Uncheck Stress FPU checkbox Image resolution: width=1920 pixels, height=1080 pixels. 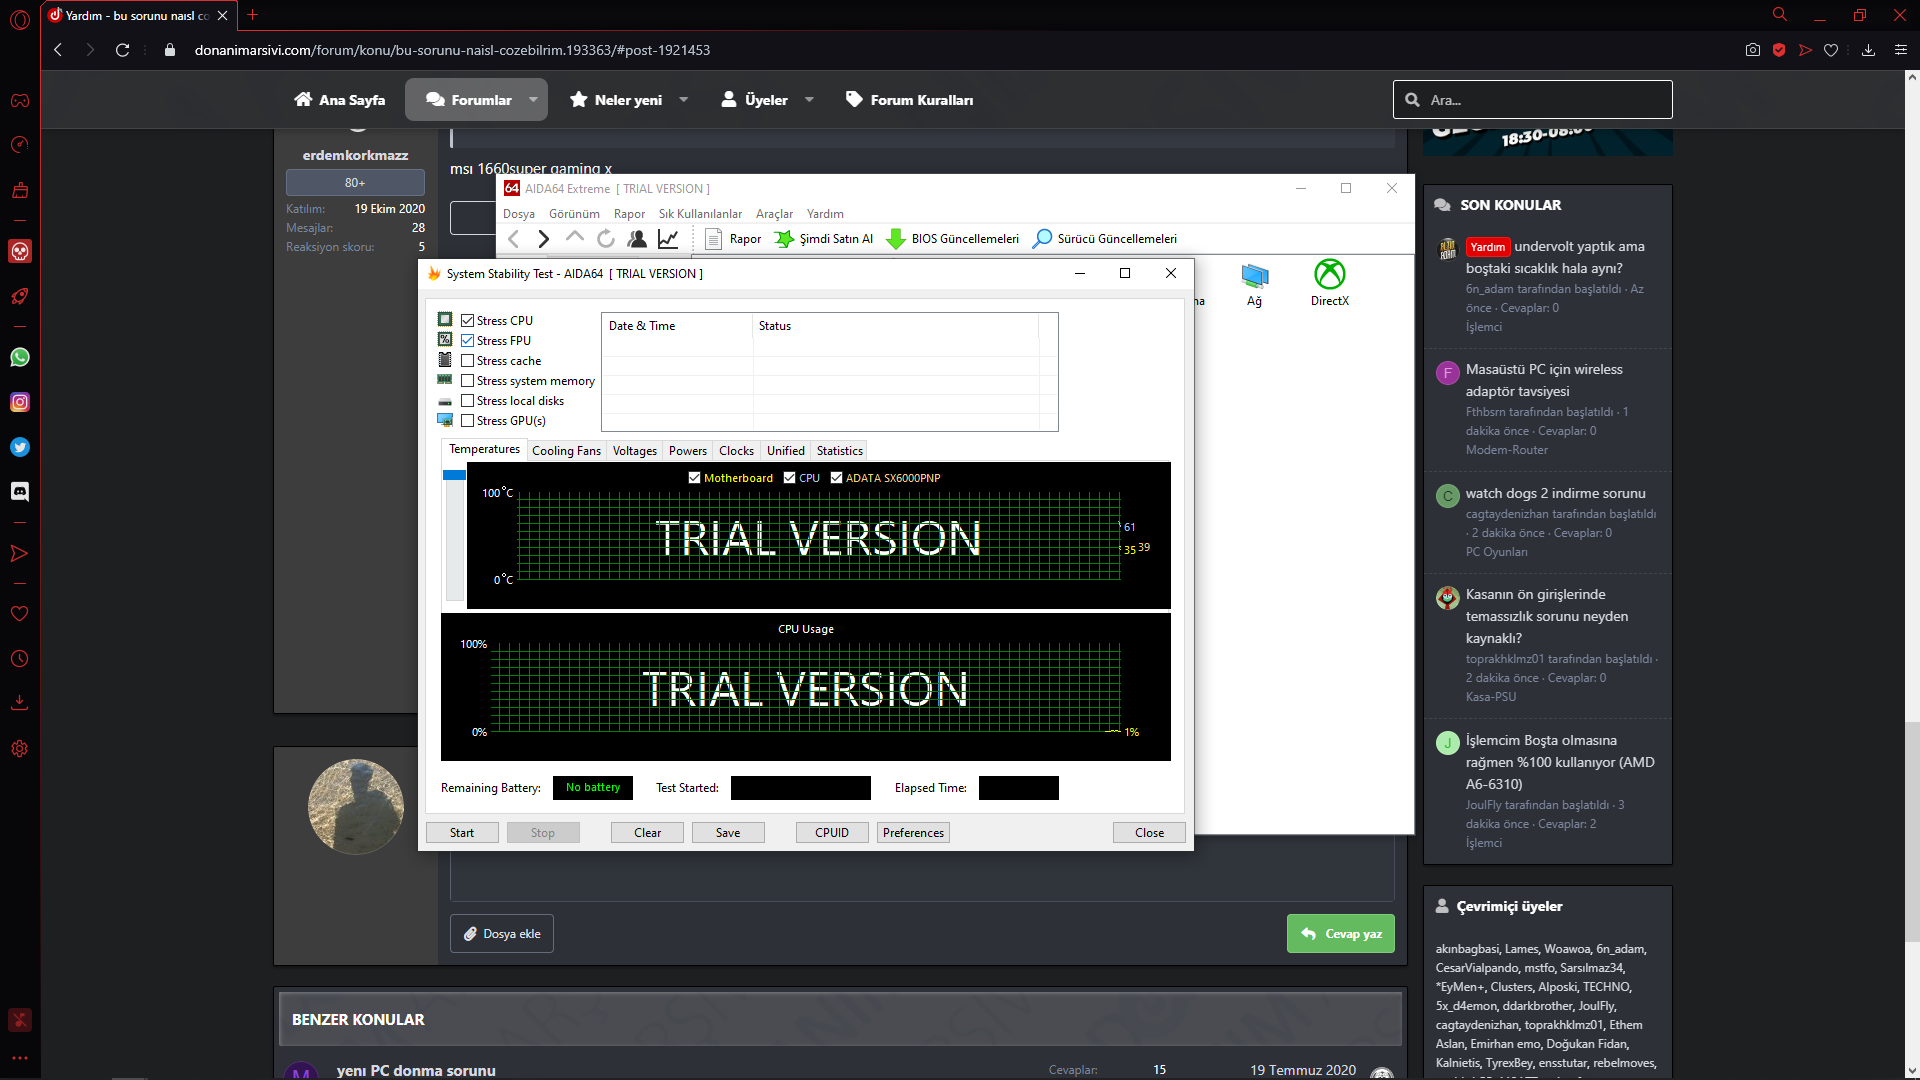467,341
